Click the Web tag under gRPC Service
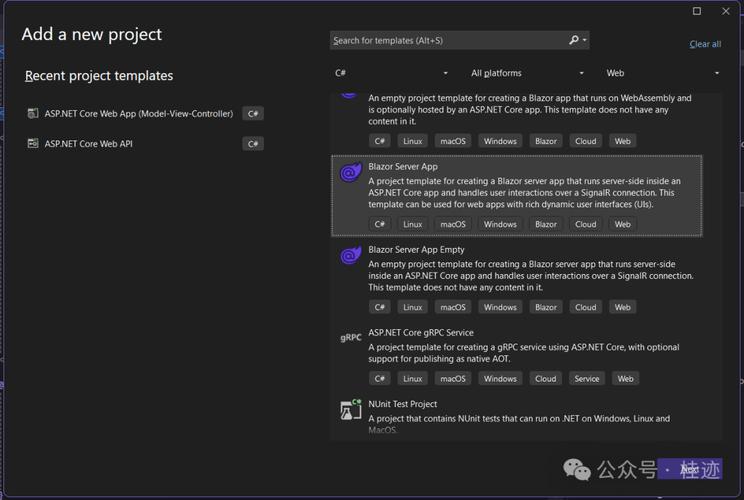744x500 pixels. (x=625, y=379)
